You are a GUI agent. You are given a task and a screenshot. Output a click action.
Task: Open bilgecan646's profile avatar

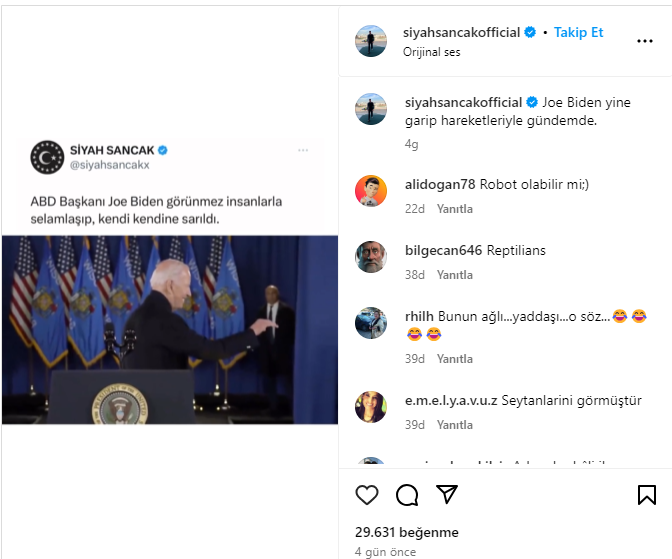click(371, 256)
